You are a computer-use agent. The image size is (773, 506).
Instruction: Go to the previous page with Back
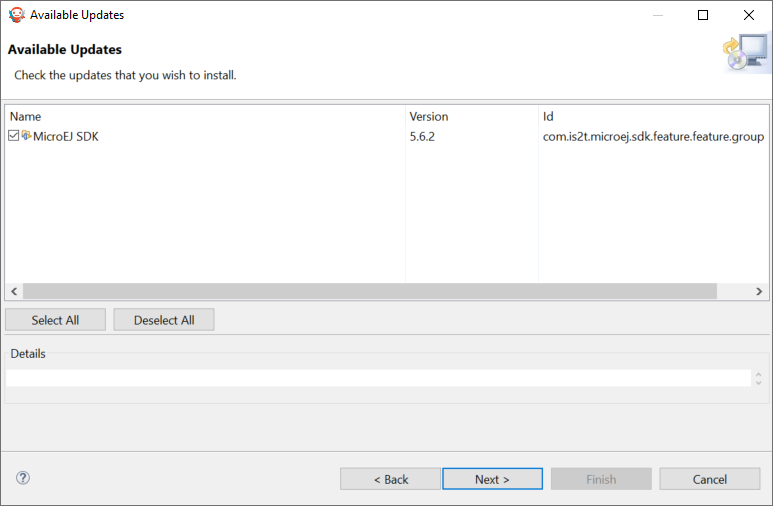(390, 479)
